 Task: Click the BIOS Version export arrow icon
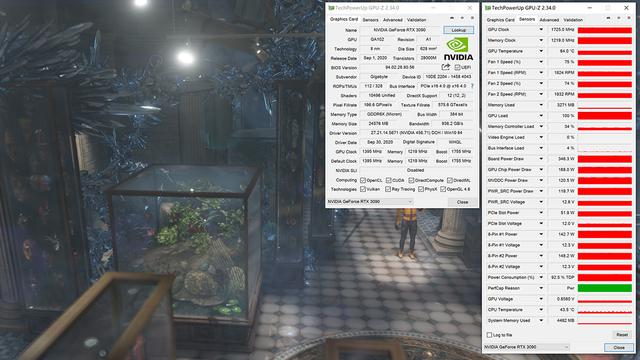coord(445,67)
